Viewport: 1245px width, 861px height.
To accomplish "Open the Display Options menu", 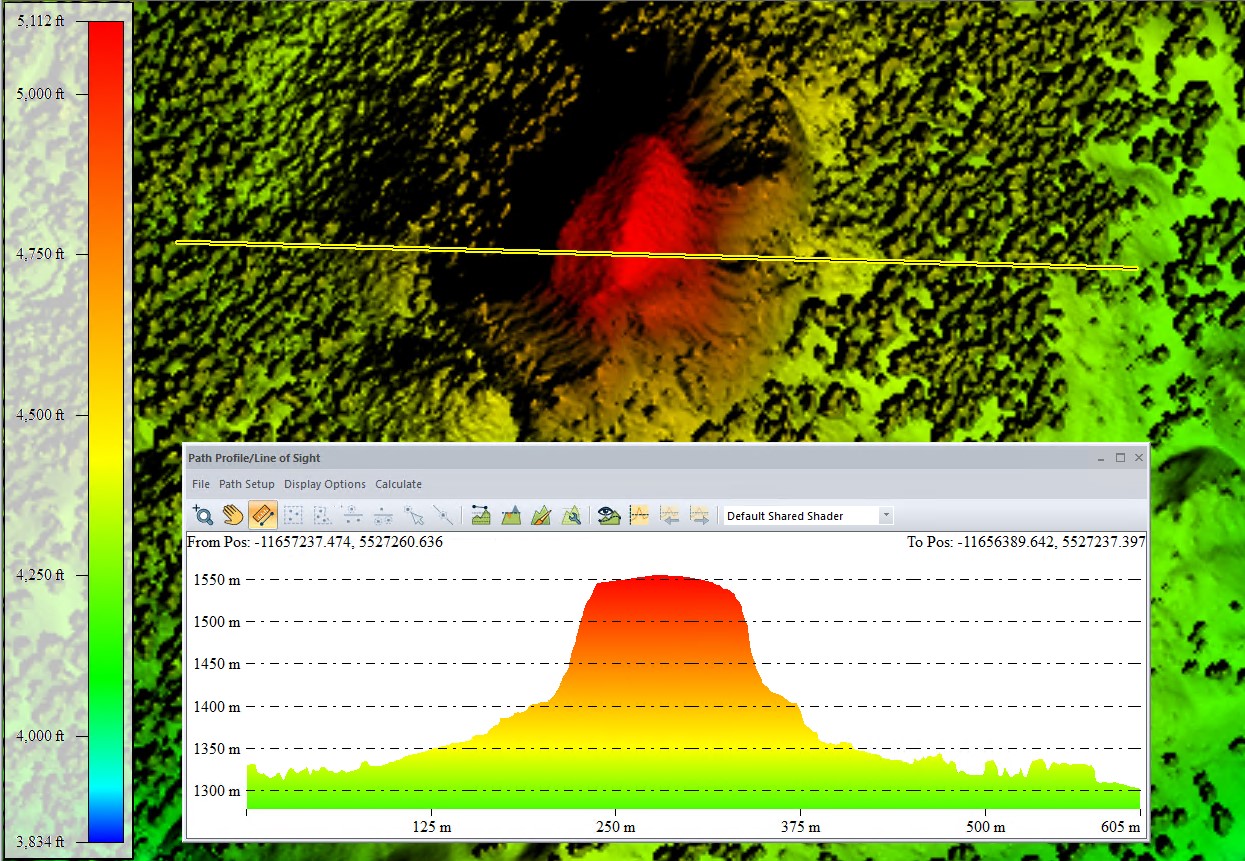I will [325, 484].
